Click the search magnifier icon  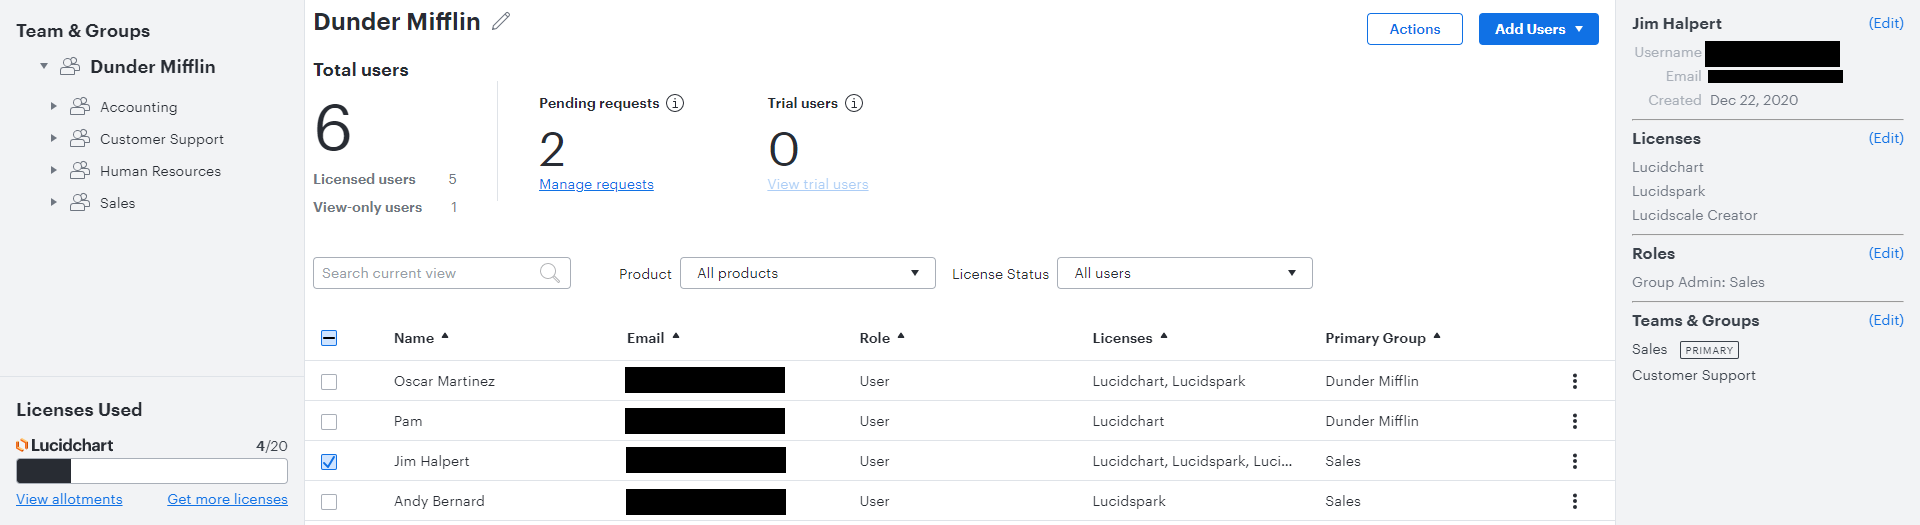coord(550,273)
